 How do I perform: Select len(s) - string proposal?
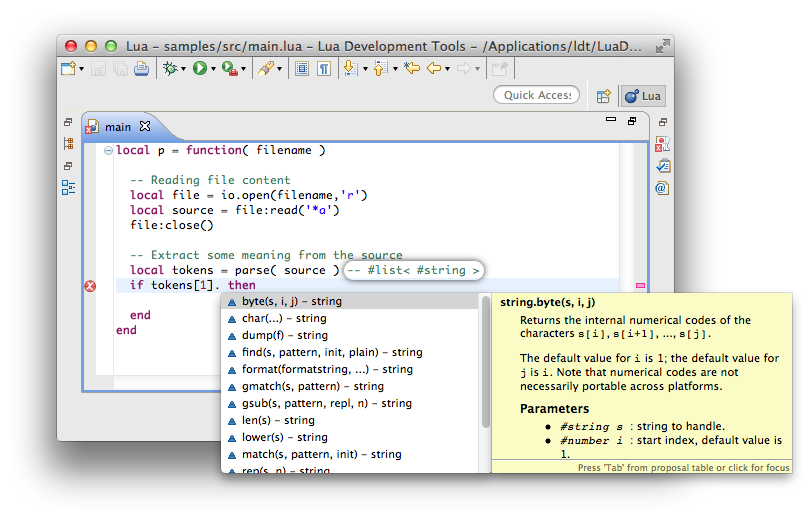pos(351,420)
